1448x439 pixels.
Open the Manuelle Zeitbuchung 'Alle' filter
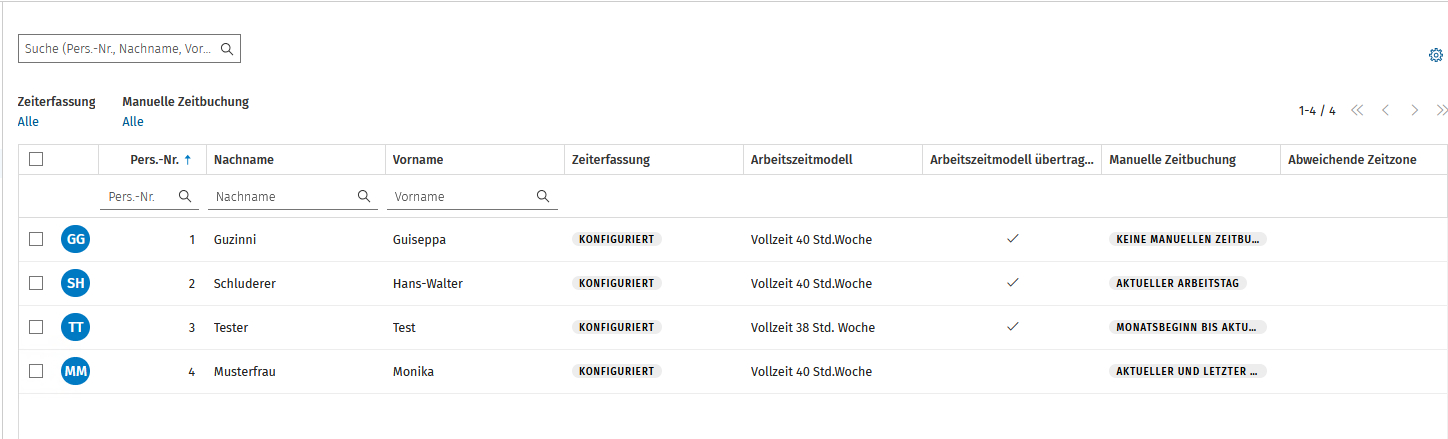click(x=133, y=122)
